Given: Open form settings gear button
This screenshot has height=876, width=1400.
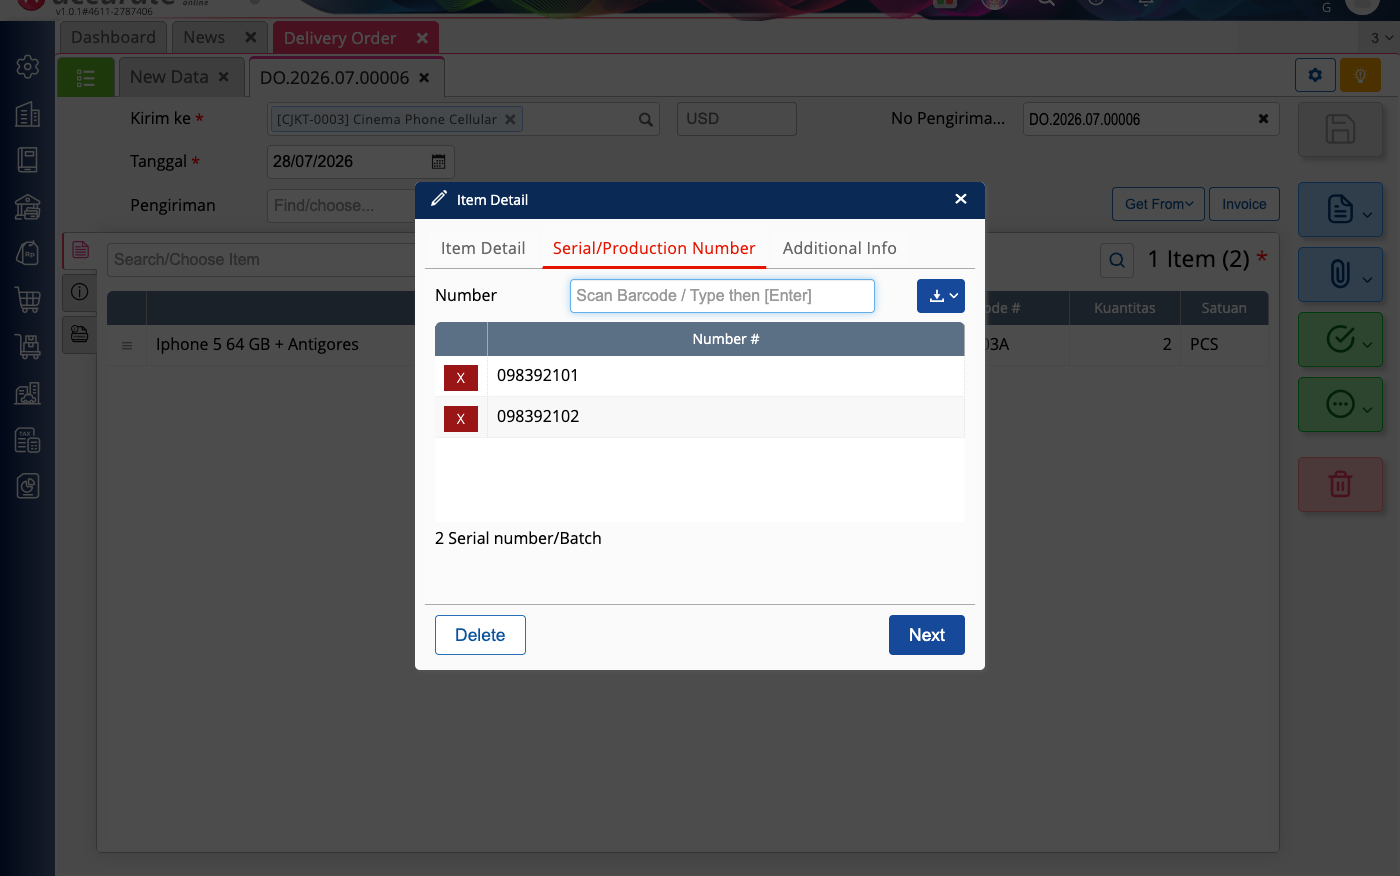Looking at the screenshot, I should 1315,75.
